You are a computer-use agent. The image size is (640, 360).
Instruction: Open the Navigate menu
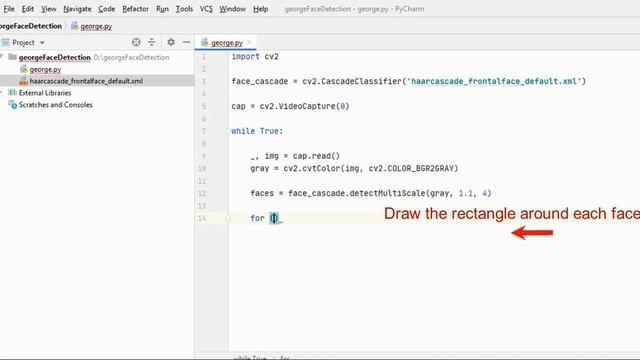(x=77, y=9)
